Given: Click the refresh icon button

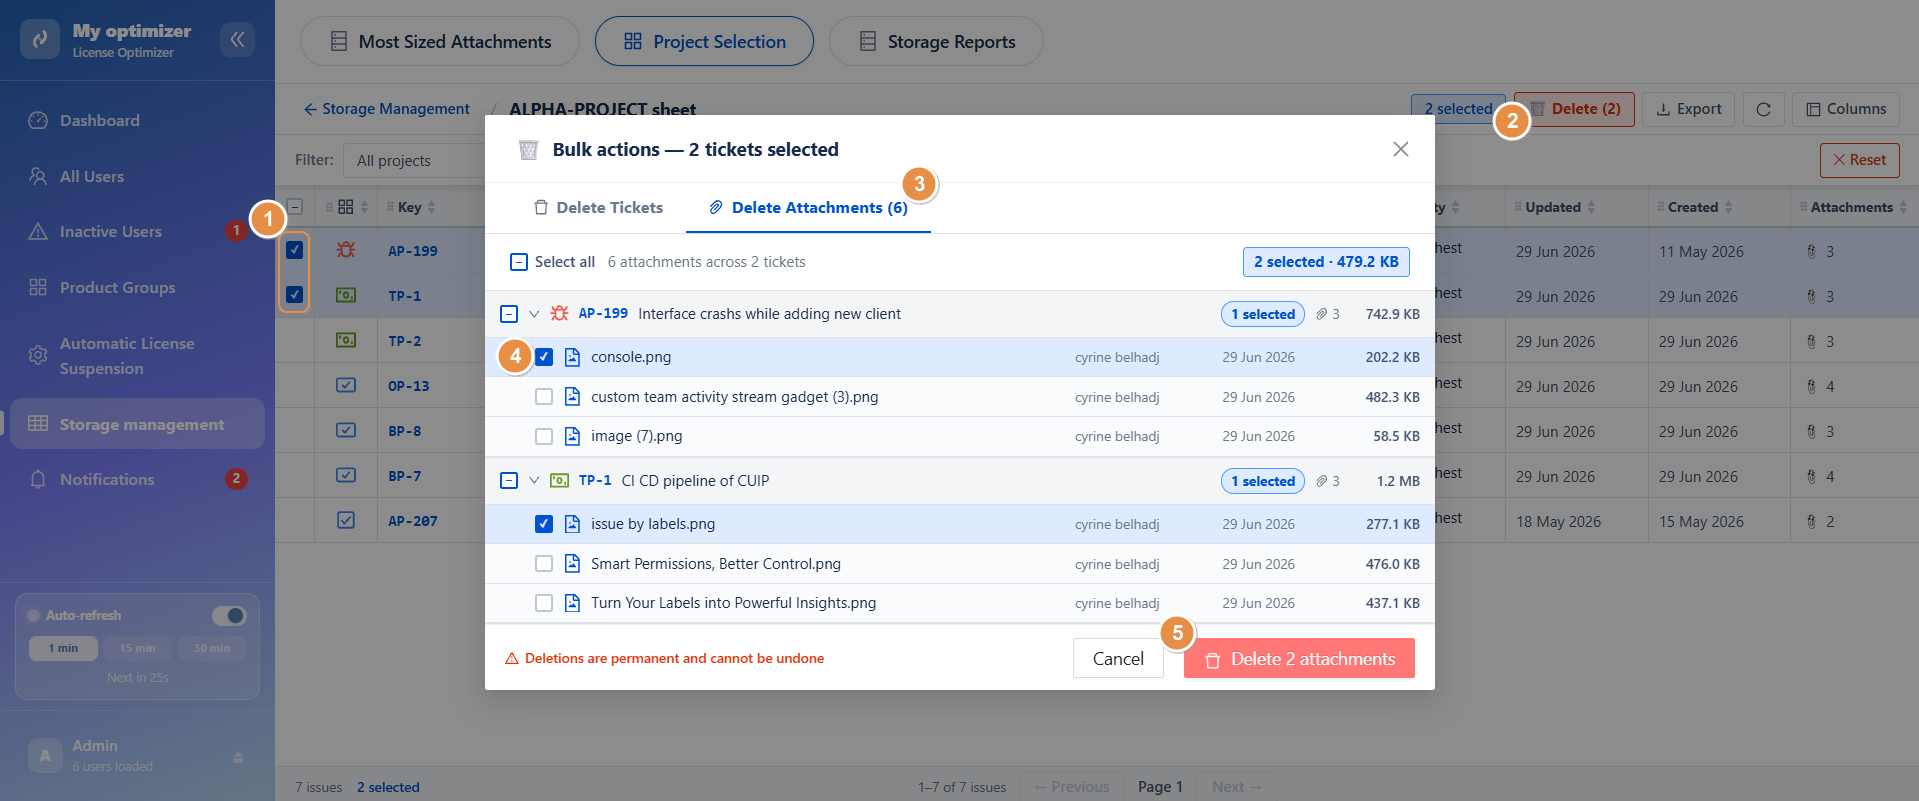Looking at the screenshot, I should tap(1763, 109).
